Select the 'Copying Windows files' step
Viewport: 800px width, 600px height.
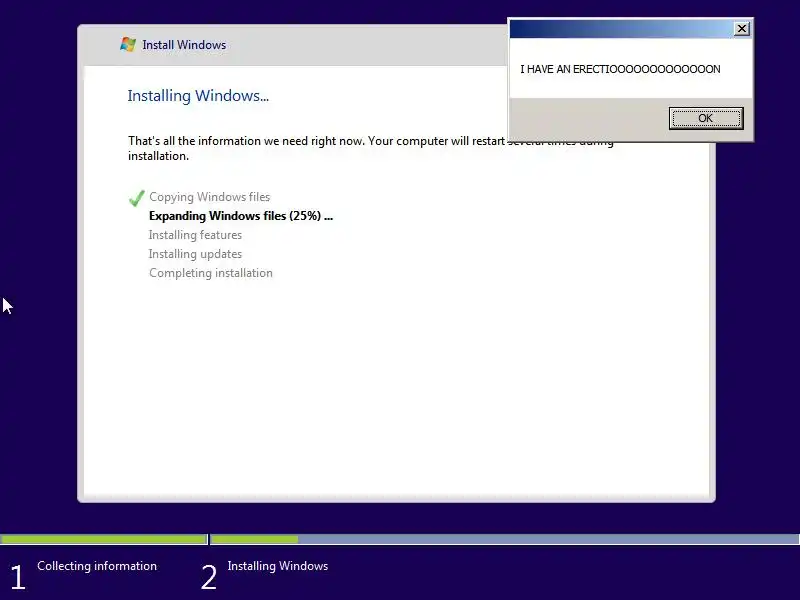point(210,197)
